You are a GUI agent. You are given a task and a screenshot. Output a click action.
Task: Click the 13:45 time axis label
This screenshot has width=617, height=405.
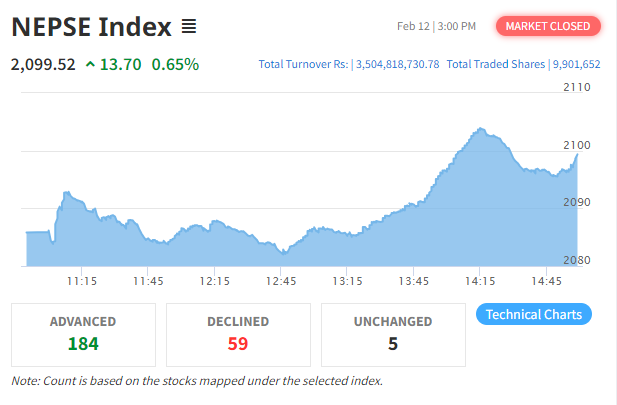click(x=414, y=281)
